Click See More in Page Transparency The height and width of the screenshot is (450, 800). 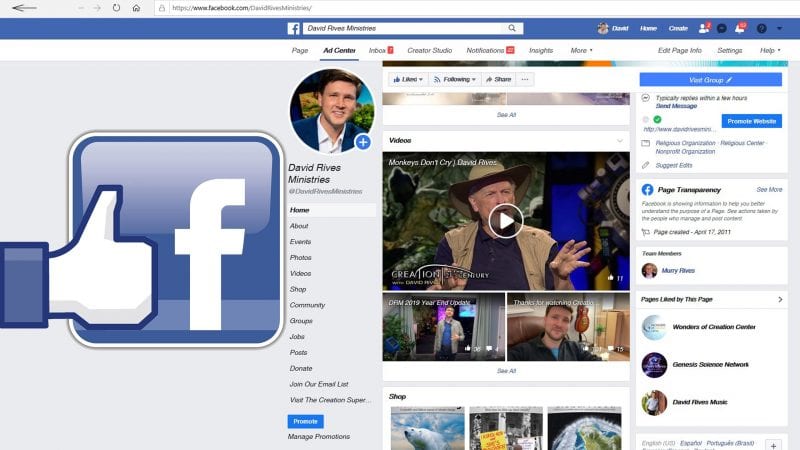point(769,190)
